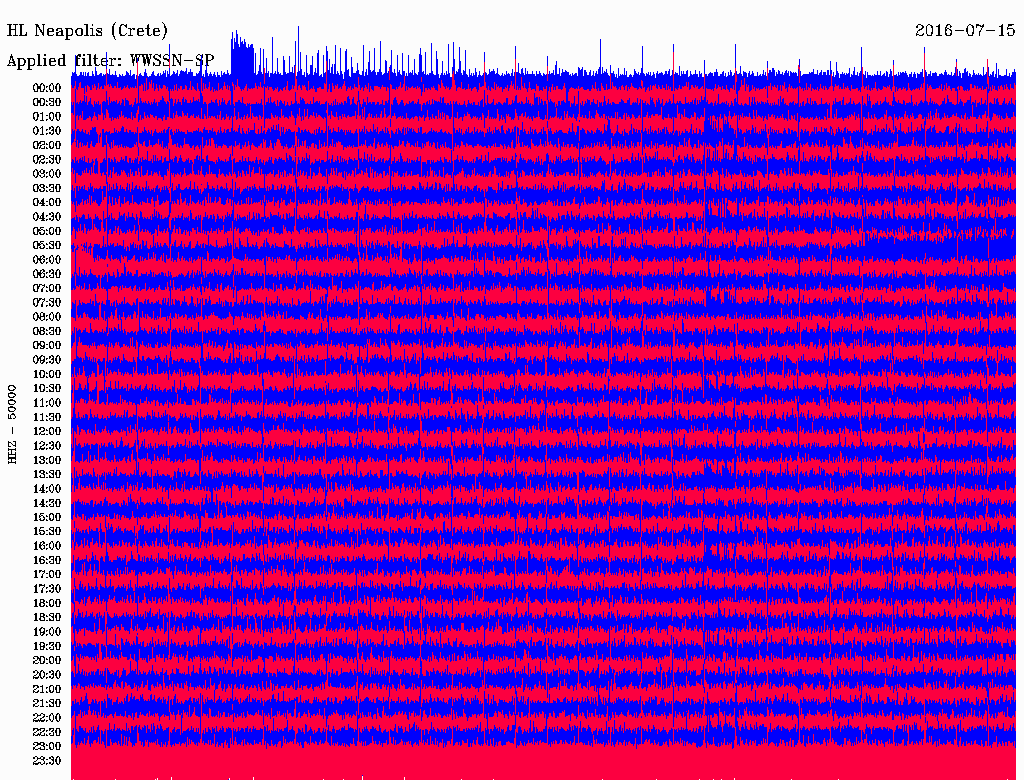Click the 05:00 time label
1024x780 pixels.
pyautogui.click(x=47, y=231)
